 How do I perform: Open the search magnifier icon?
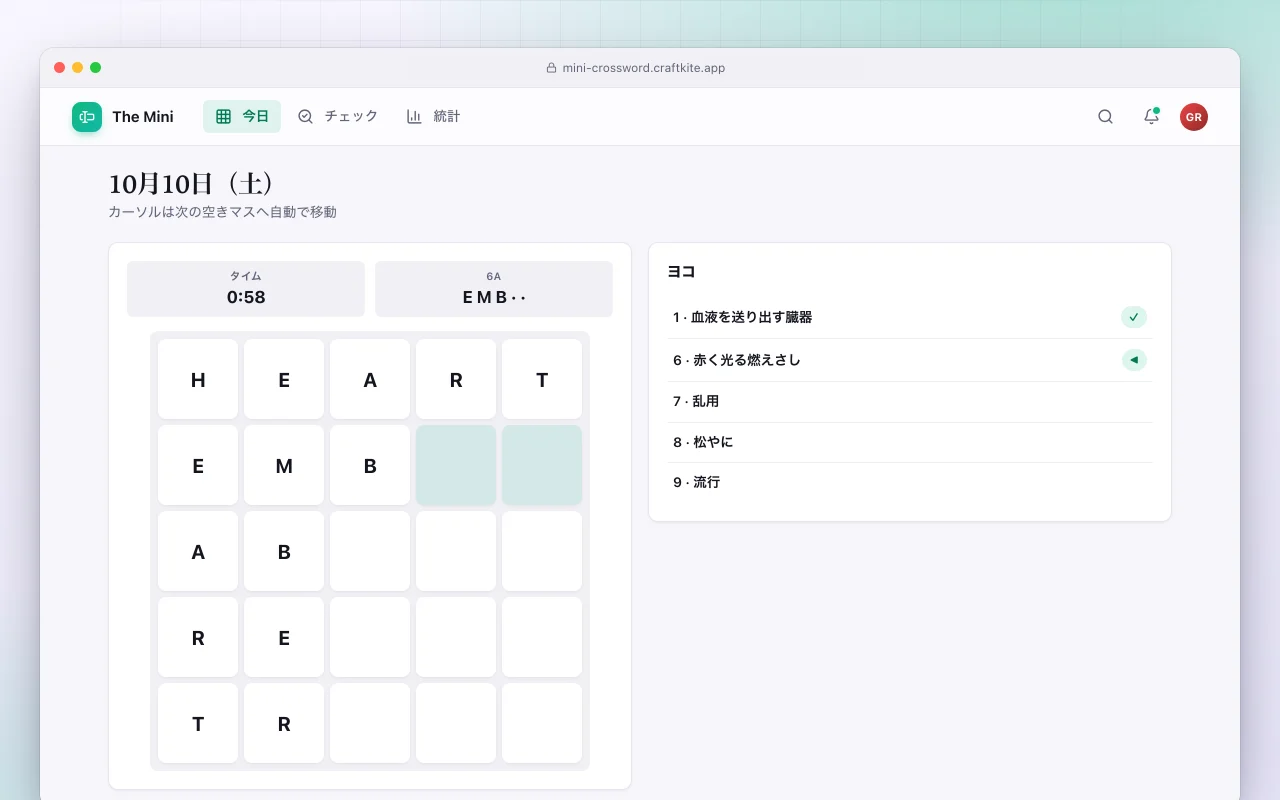click(x=1105, y=117)
